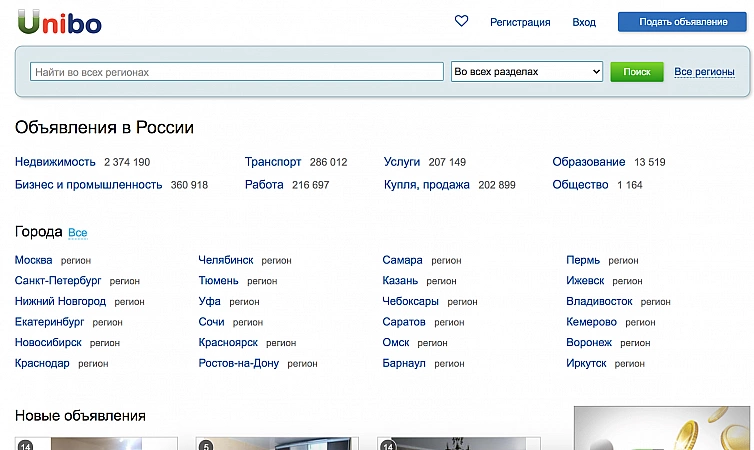Show all cities via 'Все' link
Viewport: 754px width, 450px height.
click(77, 233)
